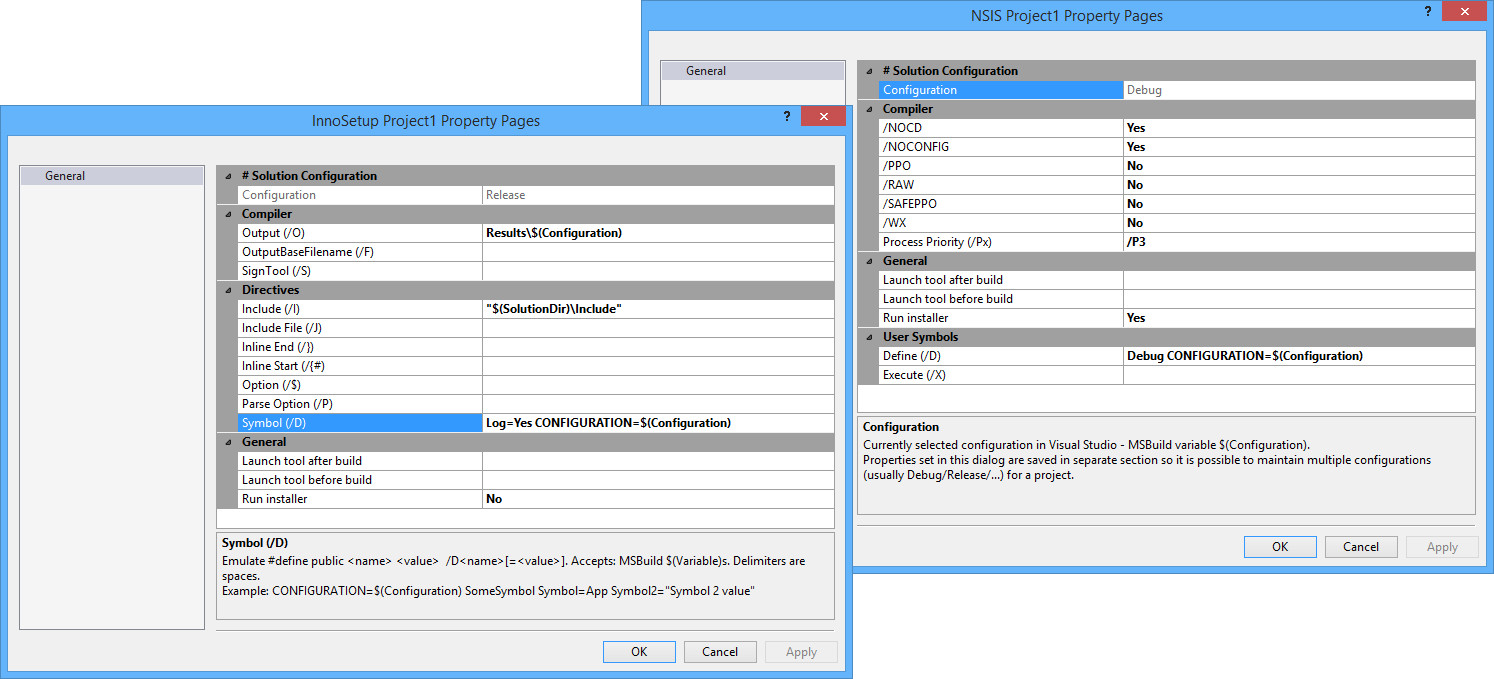
Task: Collapse the General section in NSIS grid
Action: (x=868, y=261)
